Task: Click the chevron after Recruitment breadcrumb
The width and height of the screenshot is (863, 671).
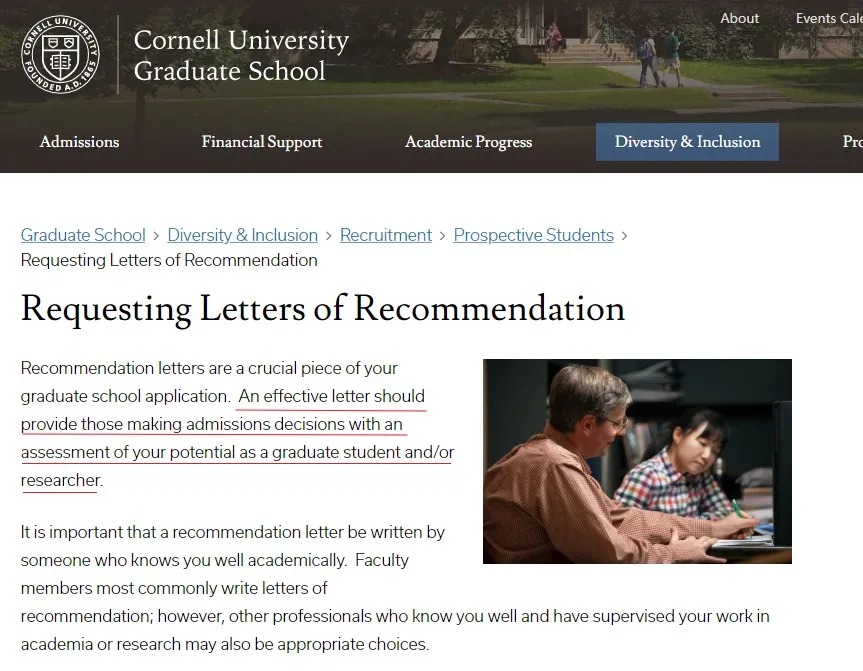Action: (443, 236)
